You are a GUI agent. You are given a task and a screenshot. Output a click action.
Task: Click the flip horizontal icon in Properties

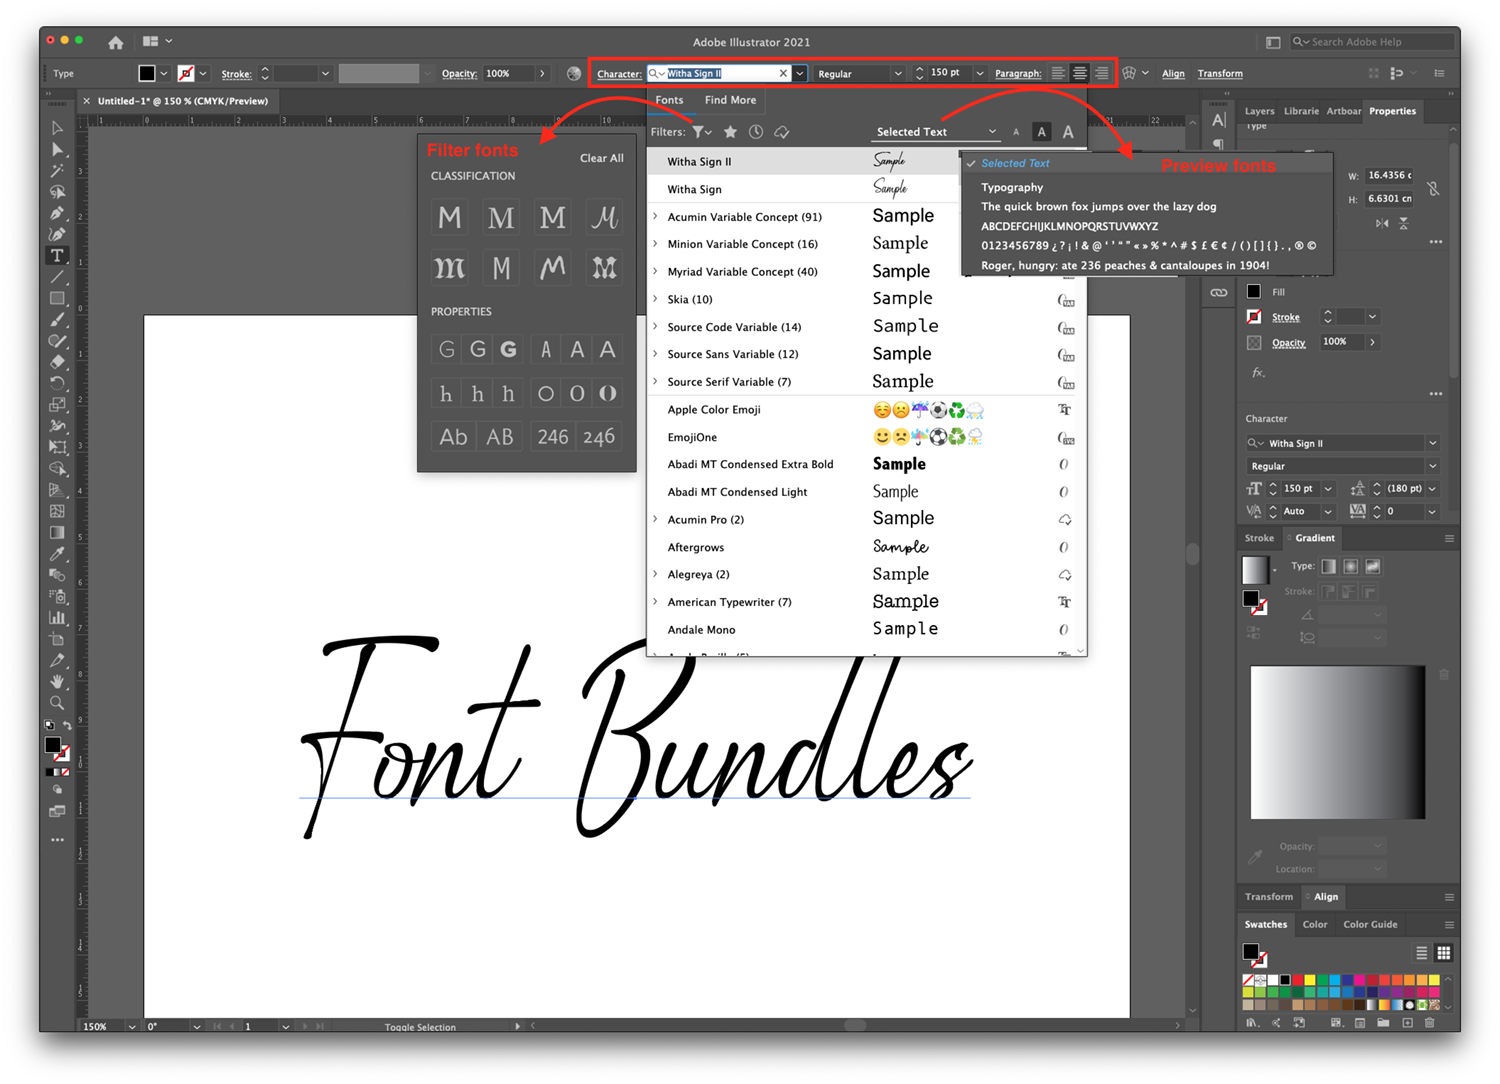coord(1382,223)
